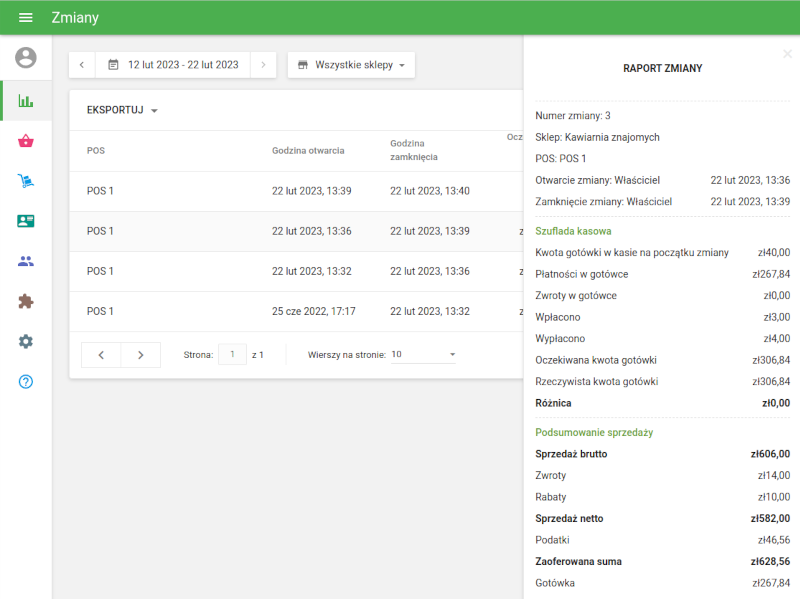The image size is (800, 599).
Task: Open the hamburger navigation menu
Action: 26,18
